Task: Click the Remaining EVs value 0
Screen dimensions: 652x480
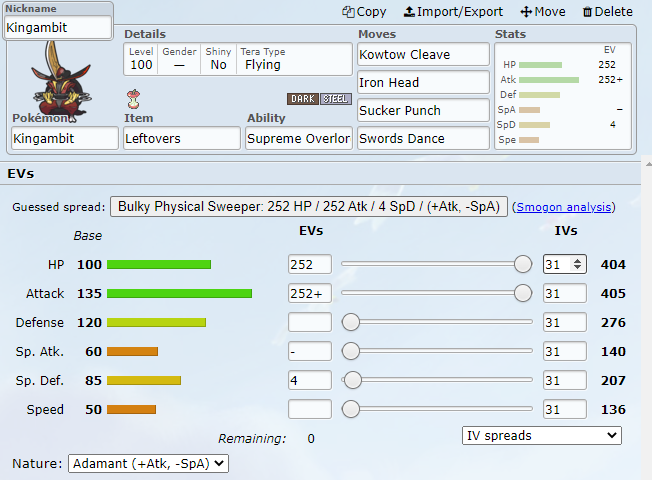Action: [x=311, y=439]
